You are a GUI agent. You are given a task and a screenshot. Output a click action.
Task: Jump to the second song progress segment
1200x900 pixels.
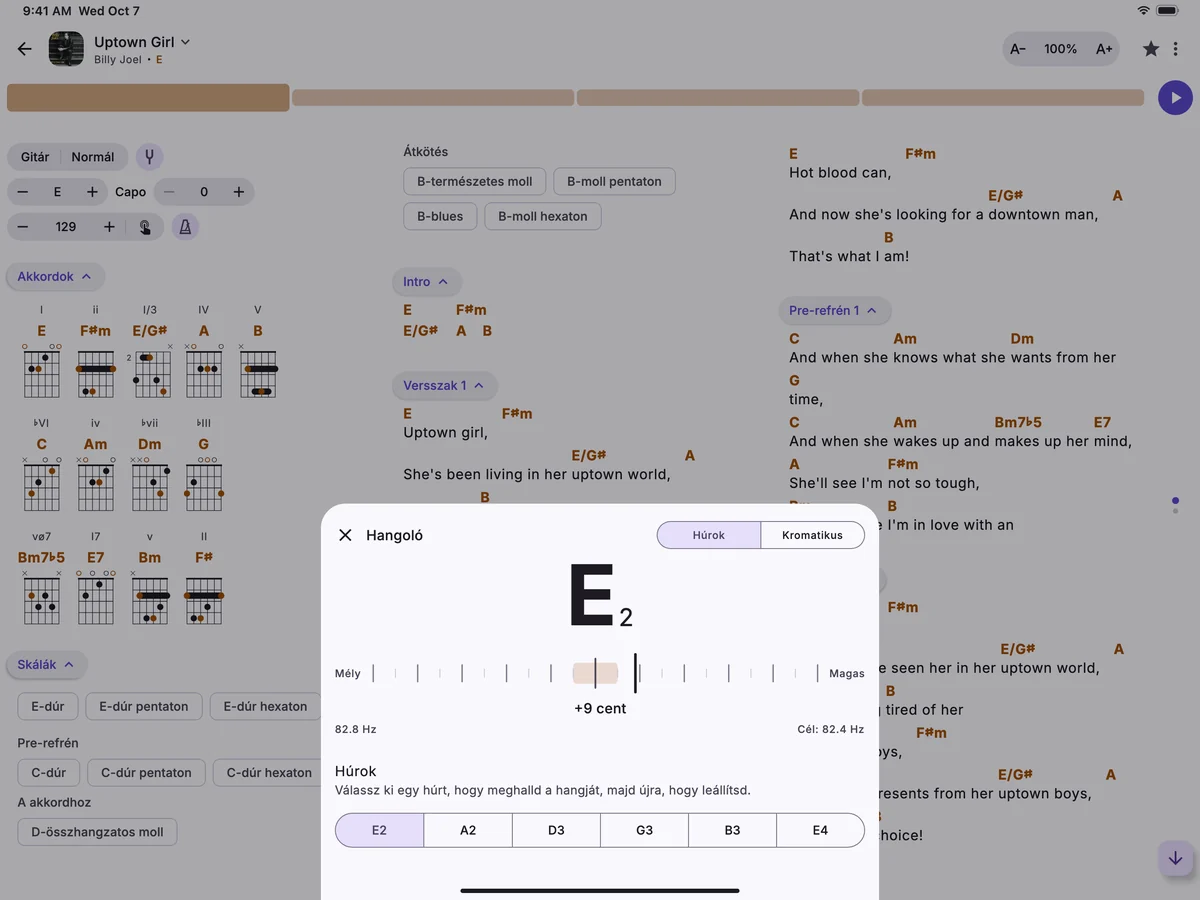pos(433,98)
